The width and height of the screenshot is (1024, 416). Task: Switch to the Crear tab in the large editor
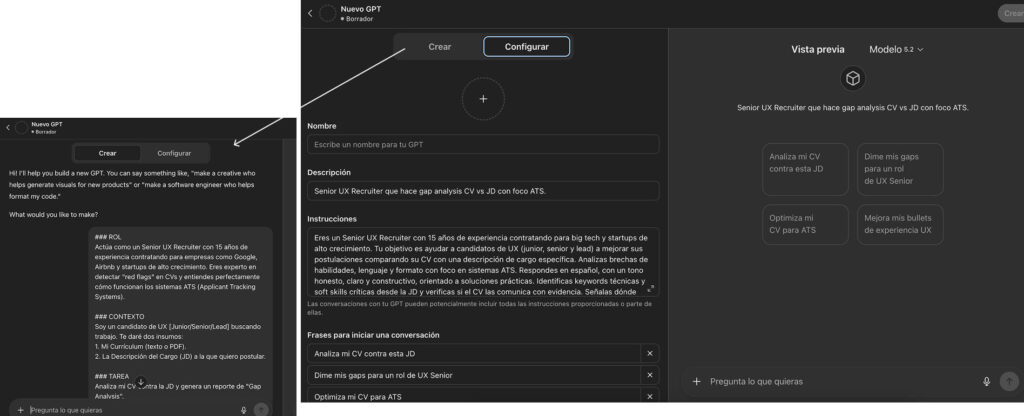(439, 47)
